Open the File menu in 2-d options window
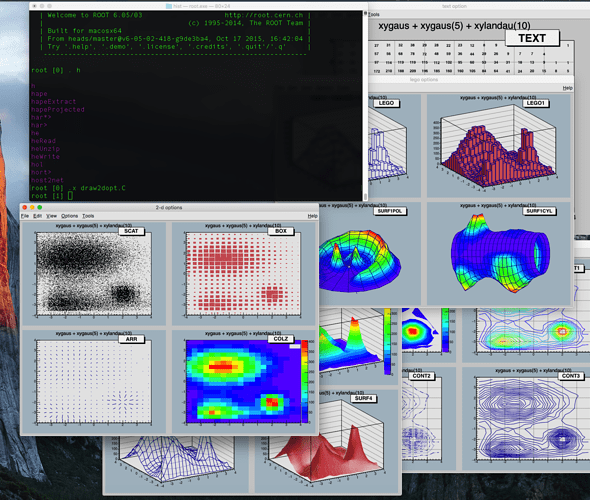This screenshot has width=590, height=500. tap(25, 216)
